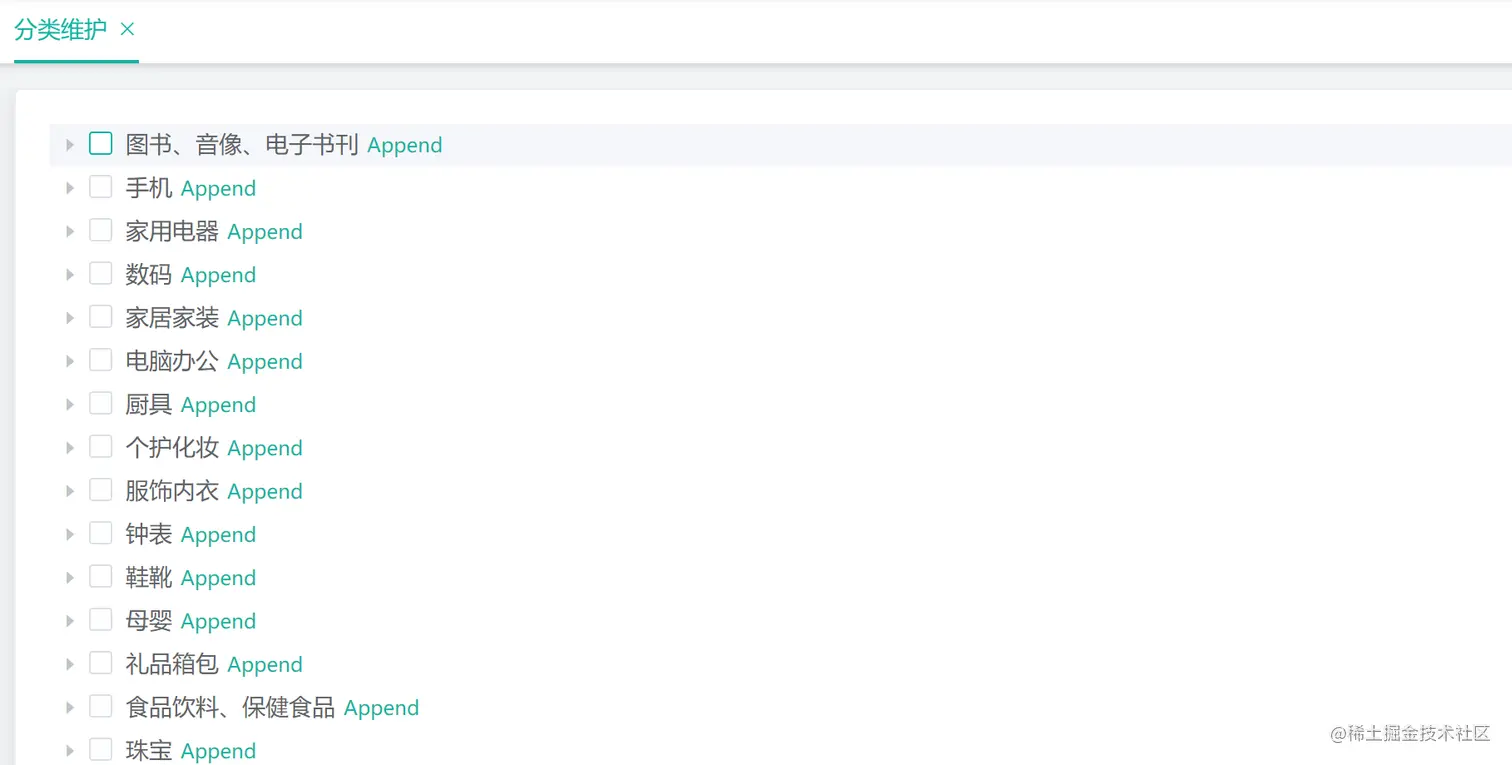Select the 电脑办公 checkbox

(101, 360)
